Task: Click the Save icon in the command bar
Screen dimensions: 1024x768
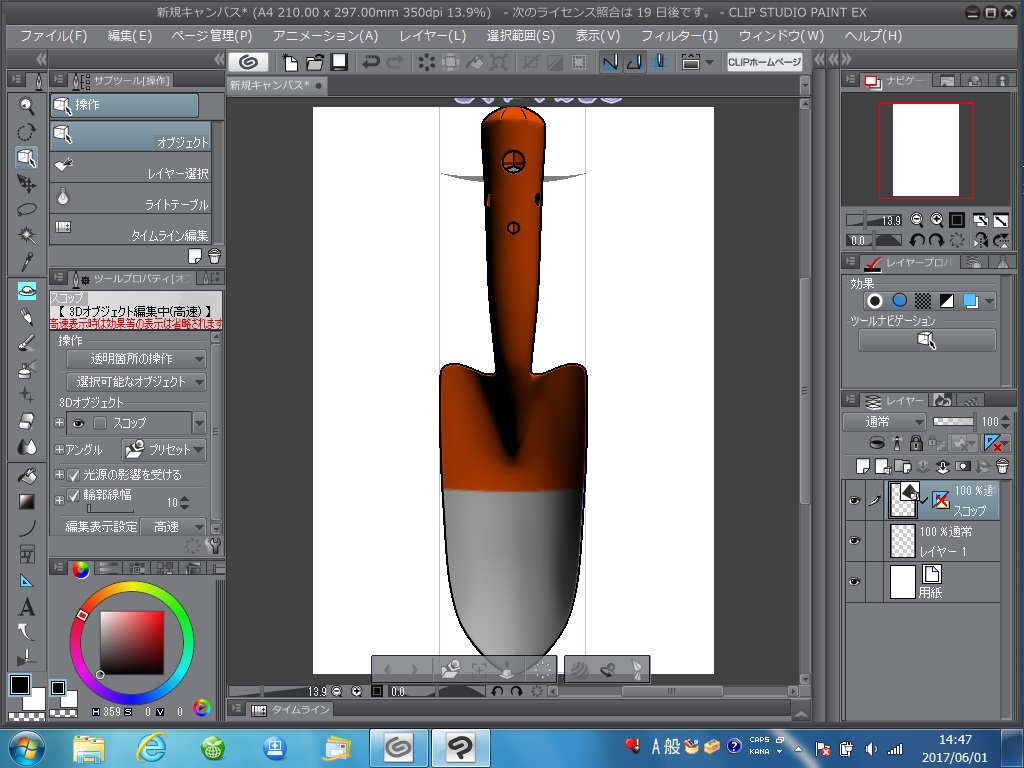Action: pos(339,62)
